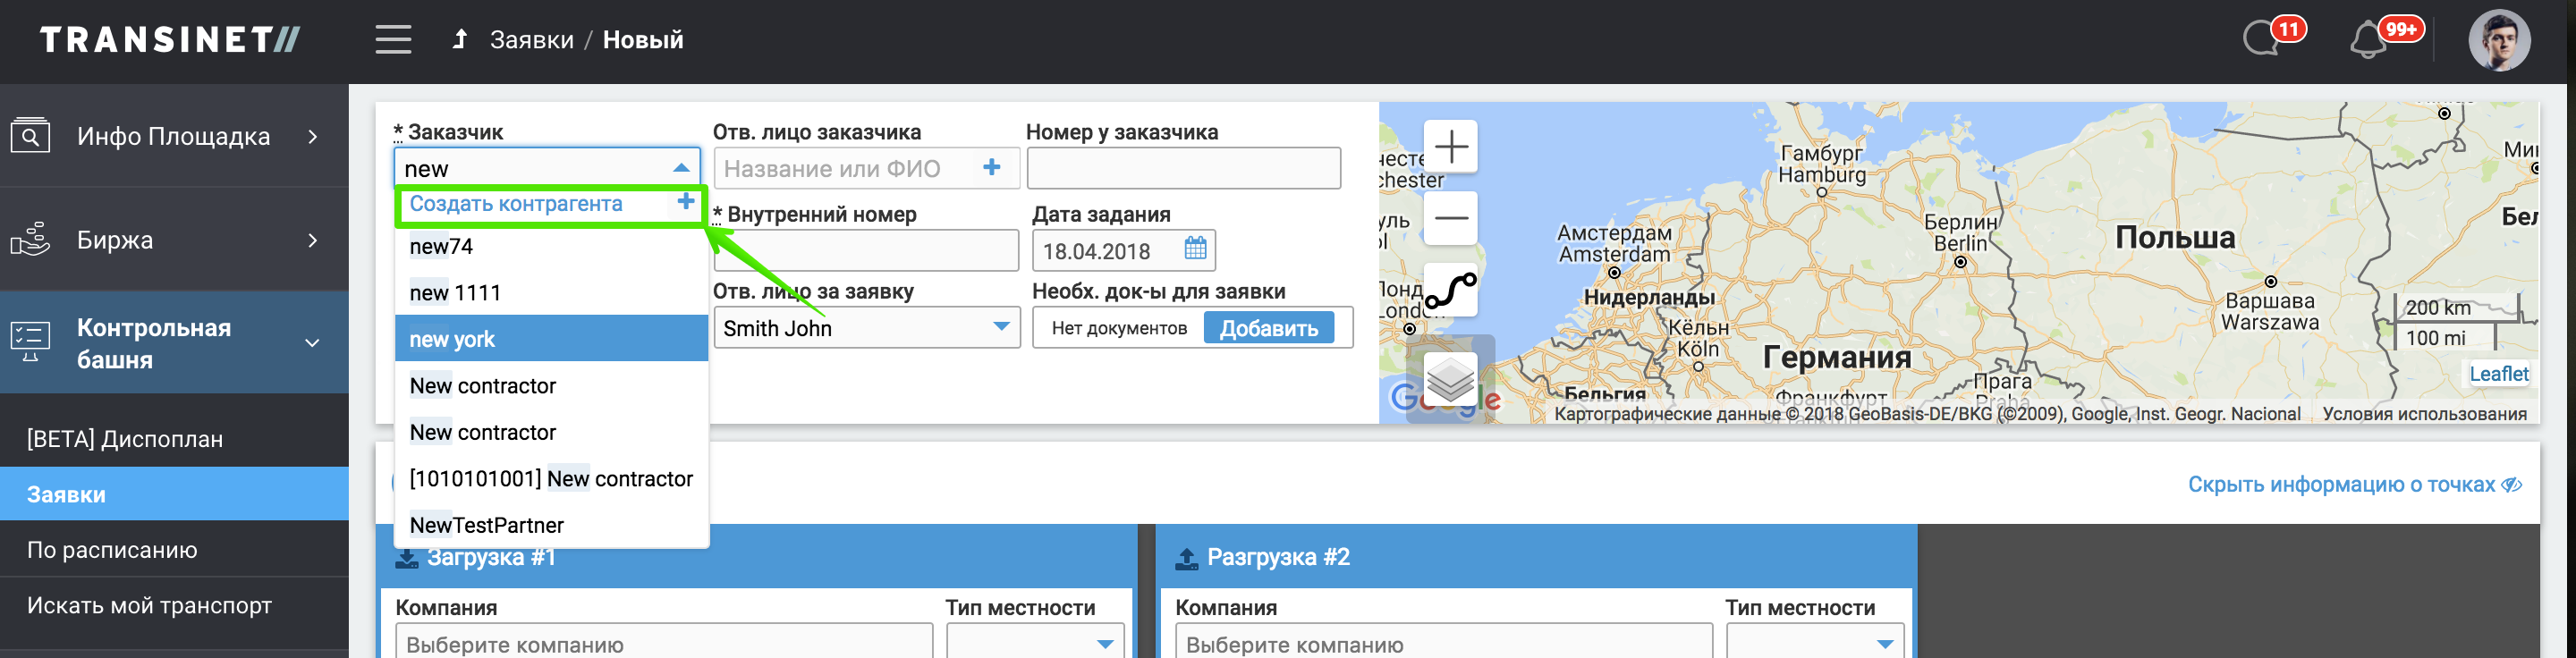Open the notifications bell
This screenshot has height=658, width=2576.
coord(2368,41)
